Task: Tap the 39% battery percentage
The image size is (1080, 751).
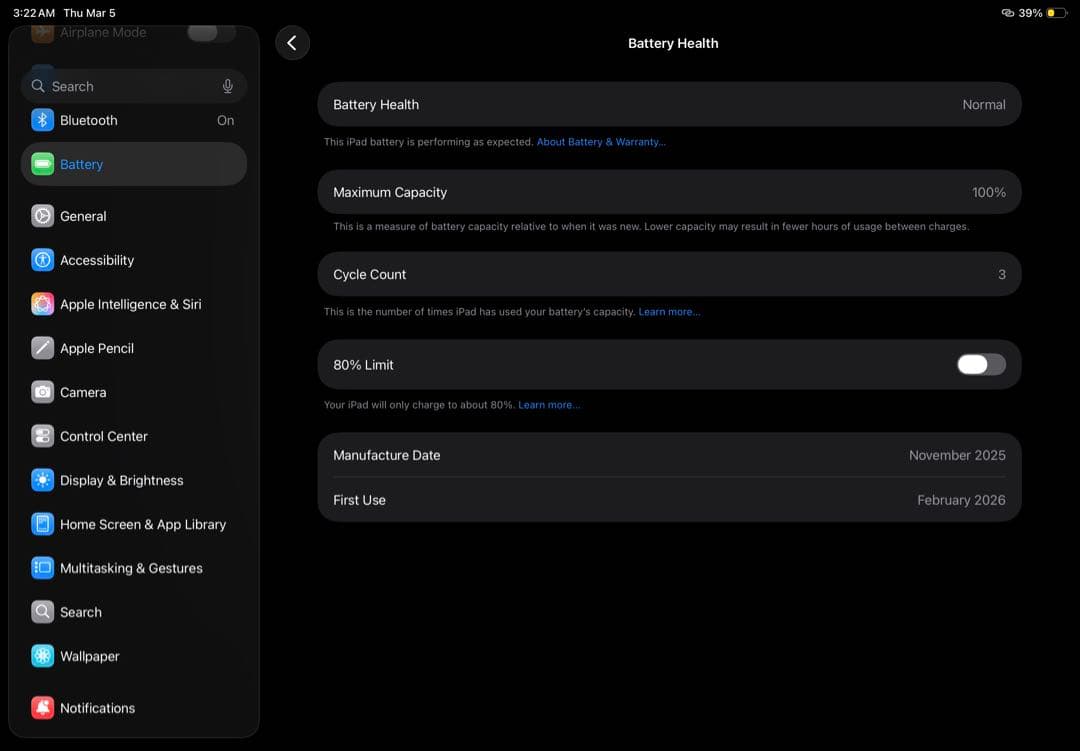Action: tap(1030, 13)
